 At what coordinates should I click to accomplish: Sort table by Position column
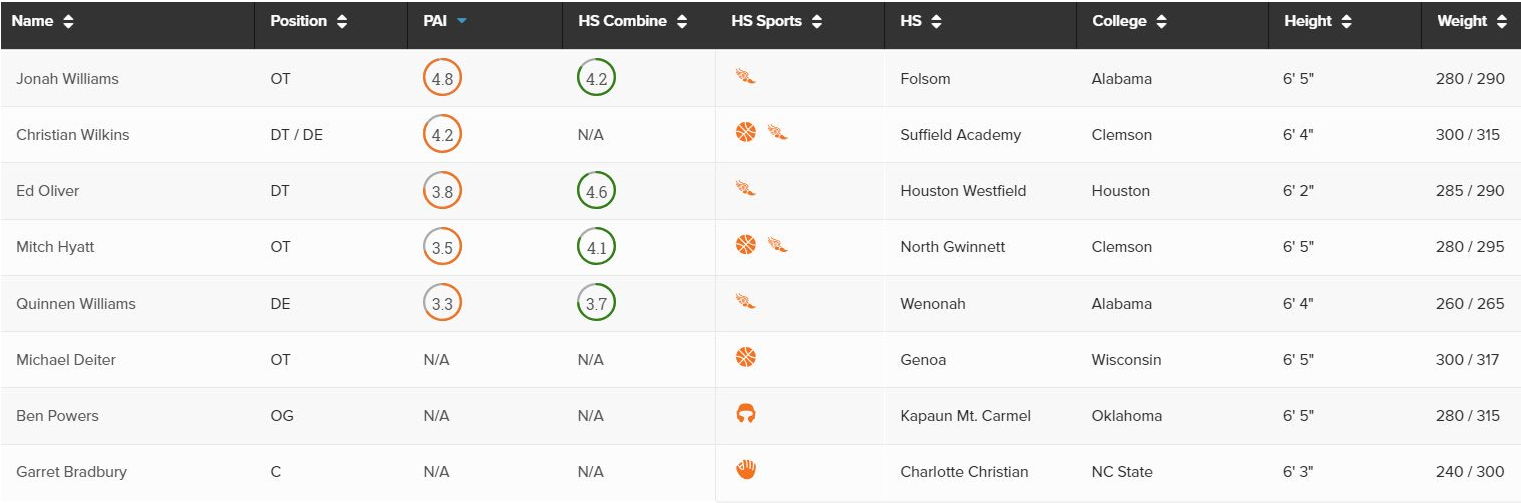pyautogui.click(x=309, y=21)
